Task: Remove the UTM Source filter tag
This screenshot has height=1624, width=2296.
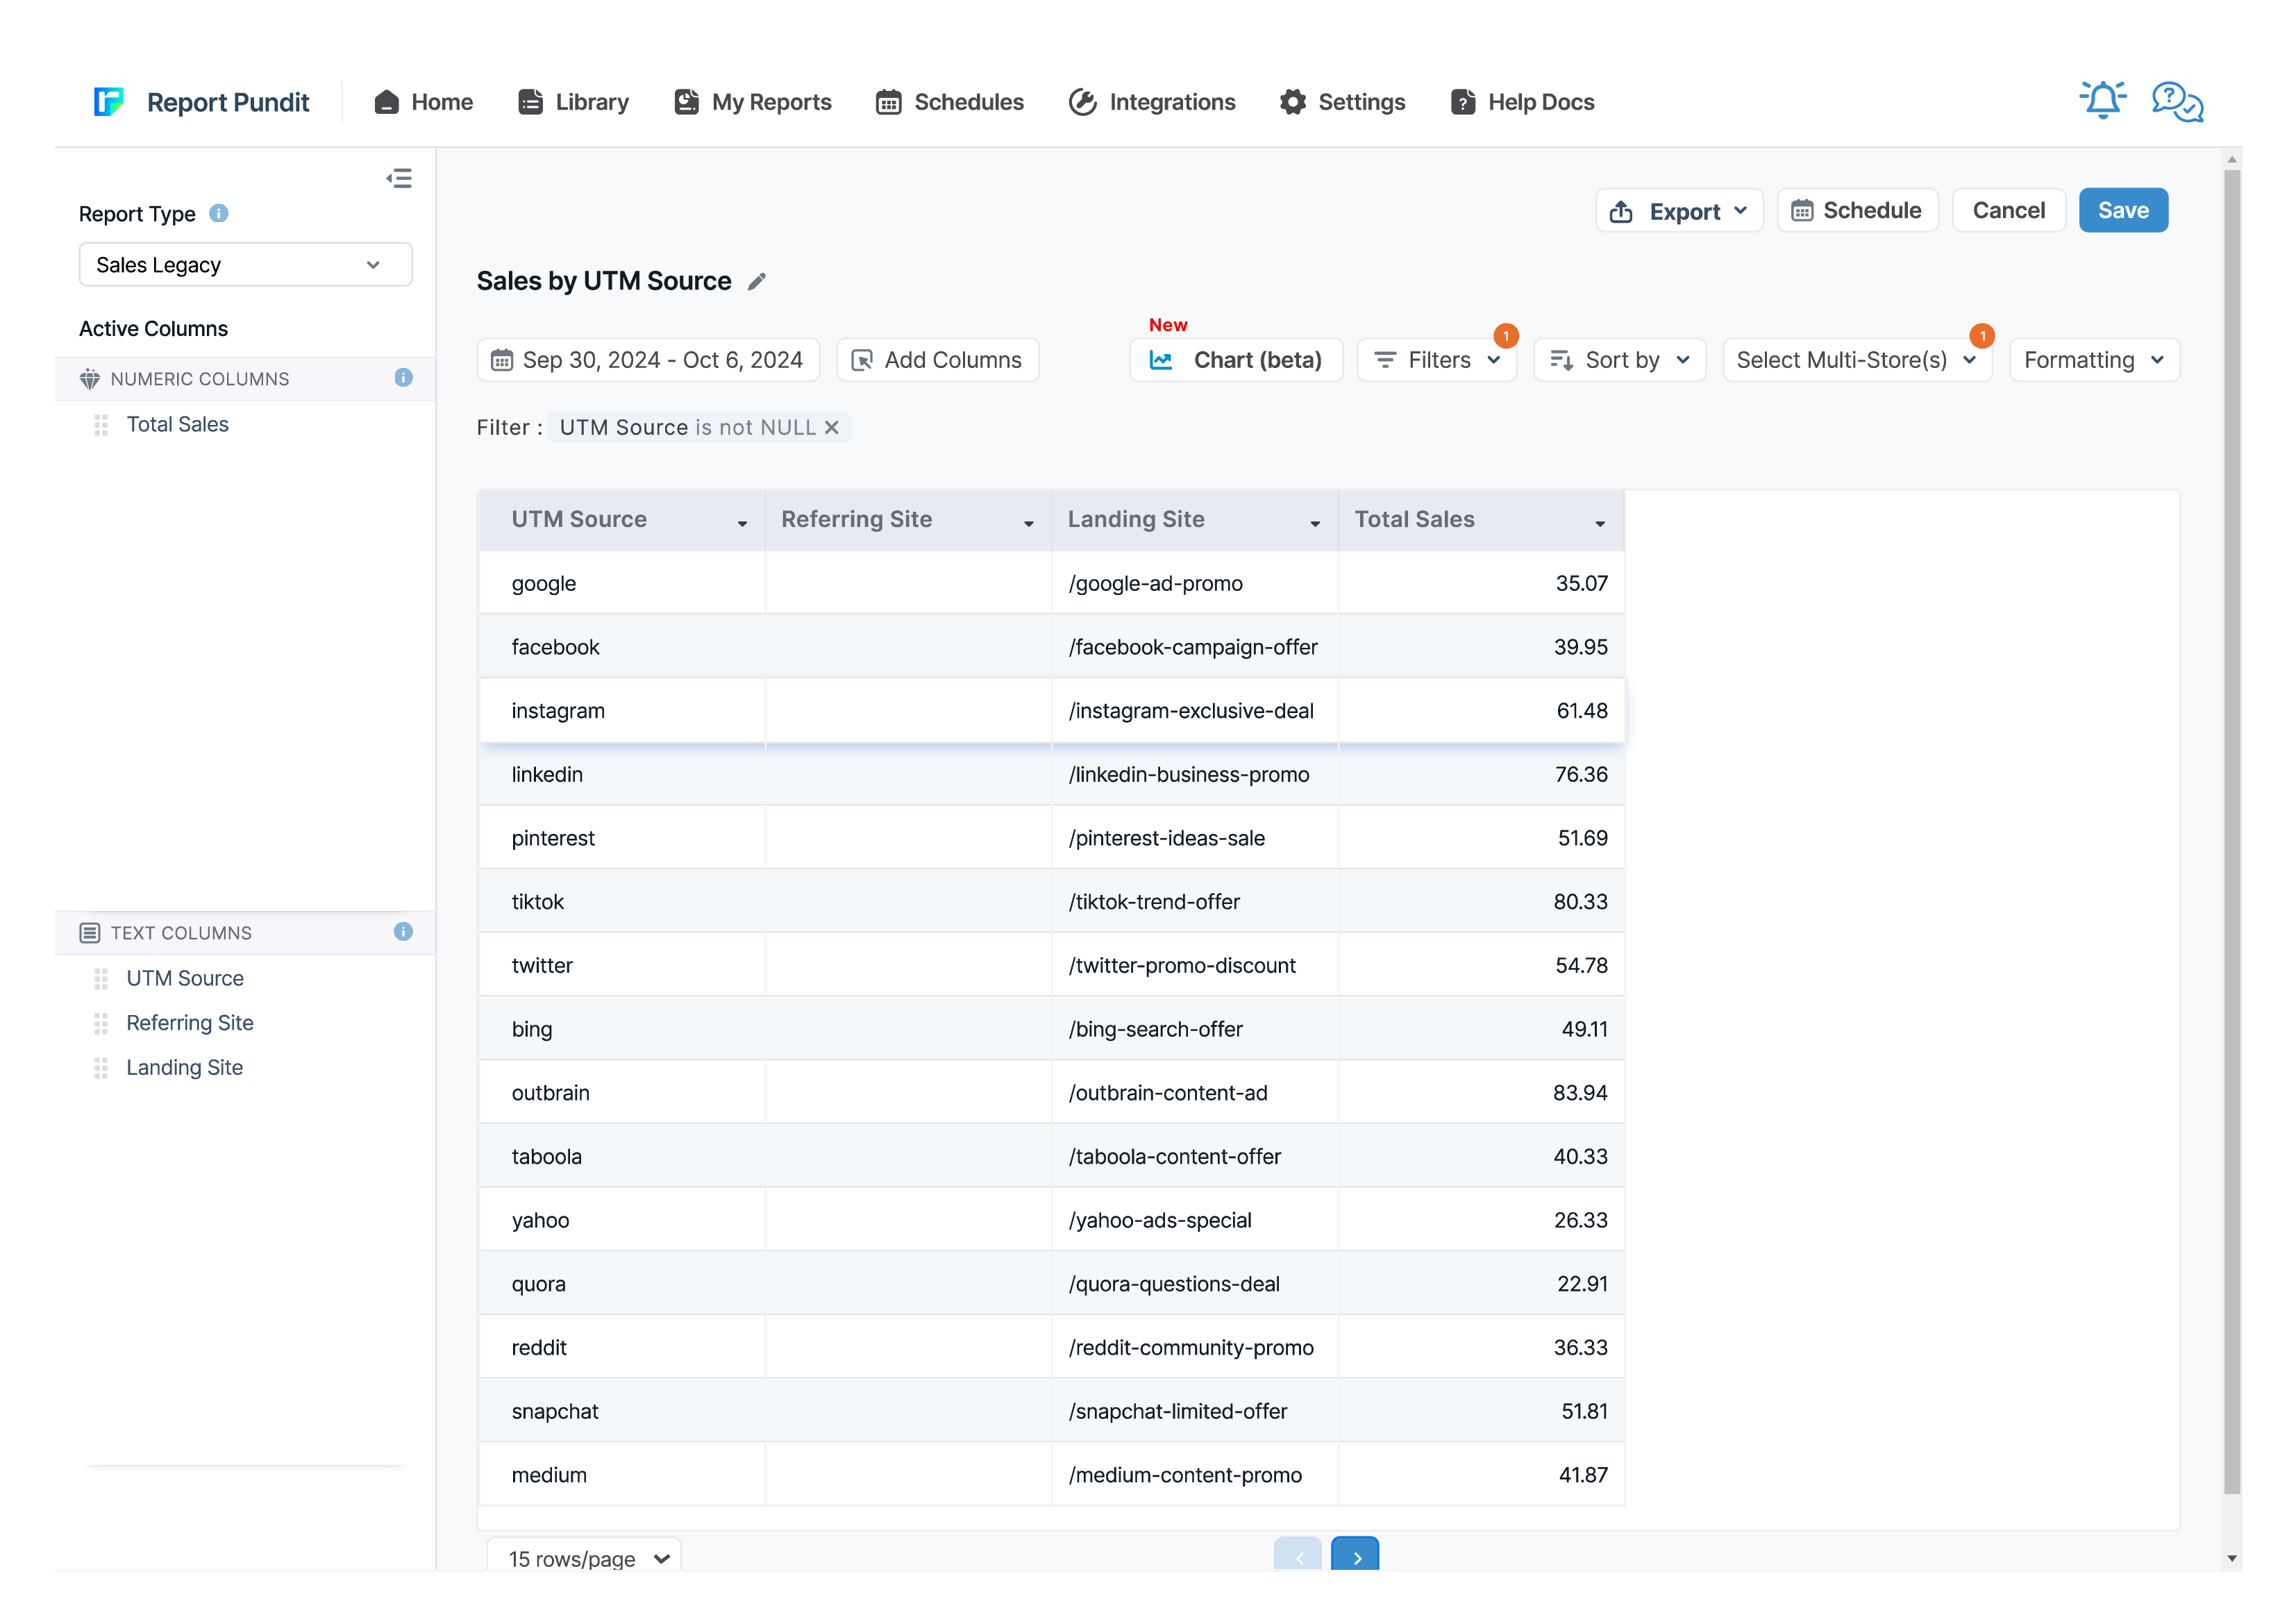Action: point(831,427)
